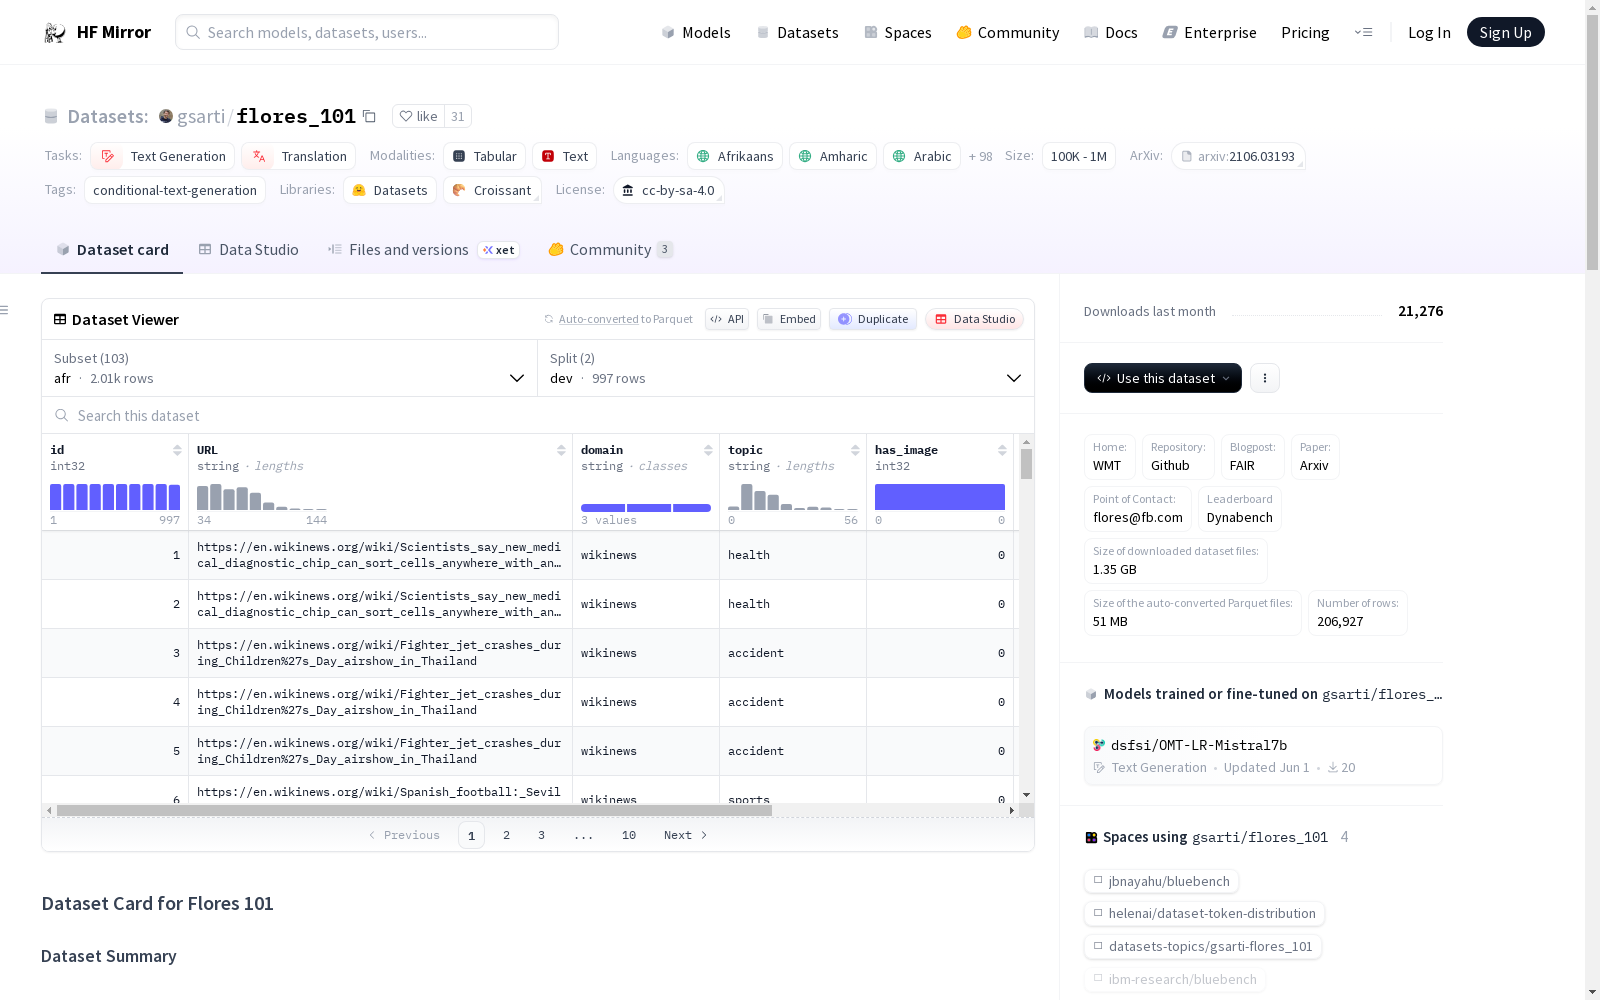The width and height of the screenshot is (1600, 1000).
Task: Click the id column histogram filter
Action: [x=115, y=497]
